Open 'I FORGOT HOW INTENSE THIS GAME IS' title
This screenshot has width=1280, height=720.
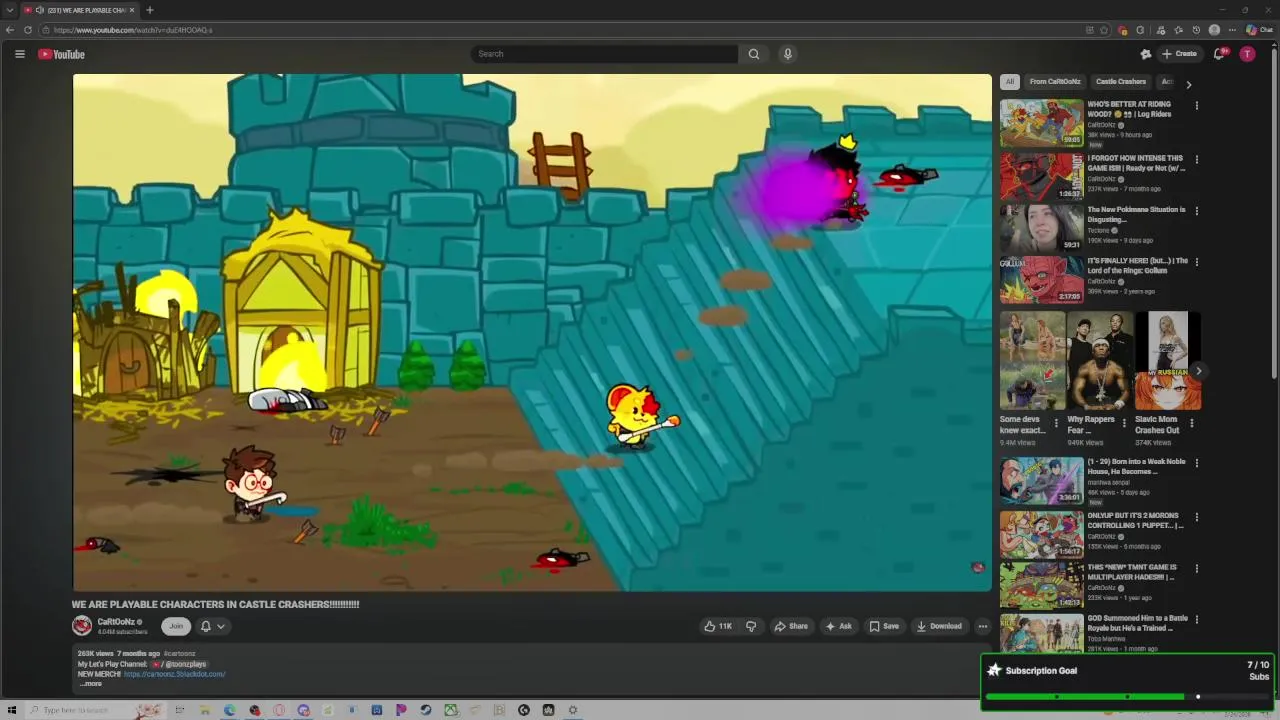pyautogui.click(x=1136, y=163)
